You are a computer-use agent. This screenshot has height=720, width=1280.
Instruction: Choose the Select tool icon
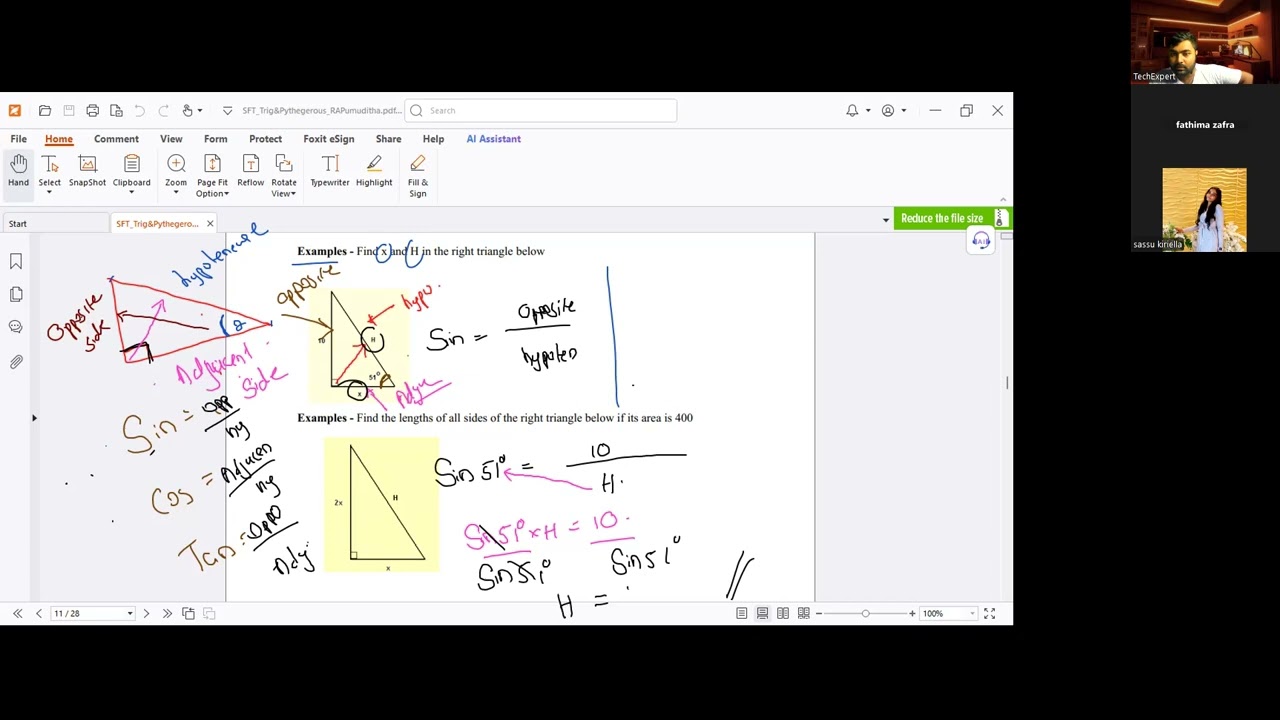click(49, 165)
